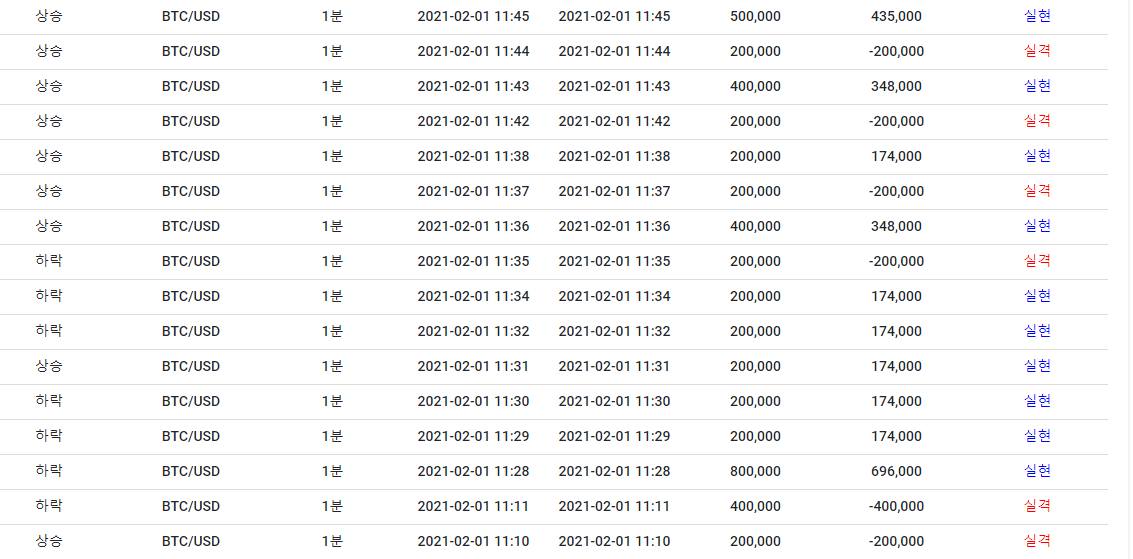Select the 696,000 profit cell
1133x559 pixels.
pos(896,471)
